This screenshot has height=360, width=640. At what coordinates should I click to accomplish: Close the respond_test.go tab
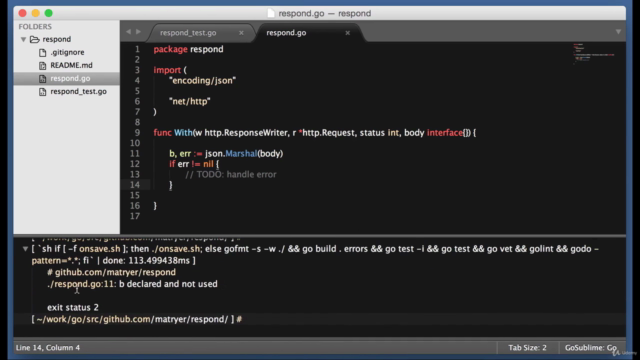241,33
